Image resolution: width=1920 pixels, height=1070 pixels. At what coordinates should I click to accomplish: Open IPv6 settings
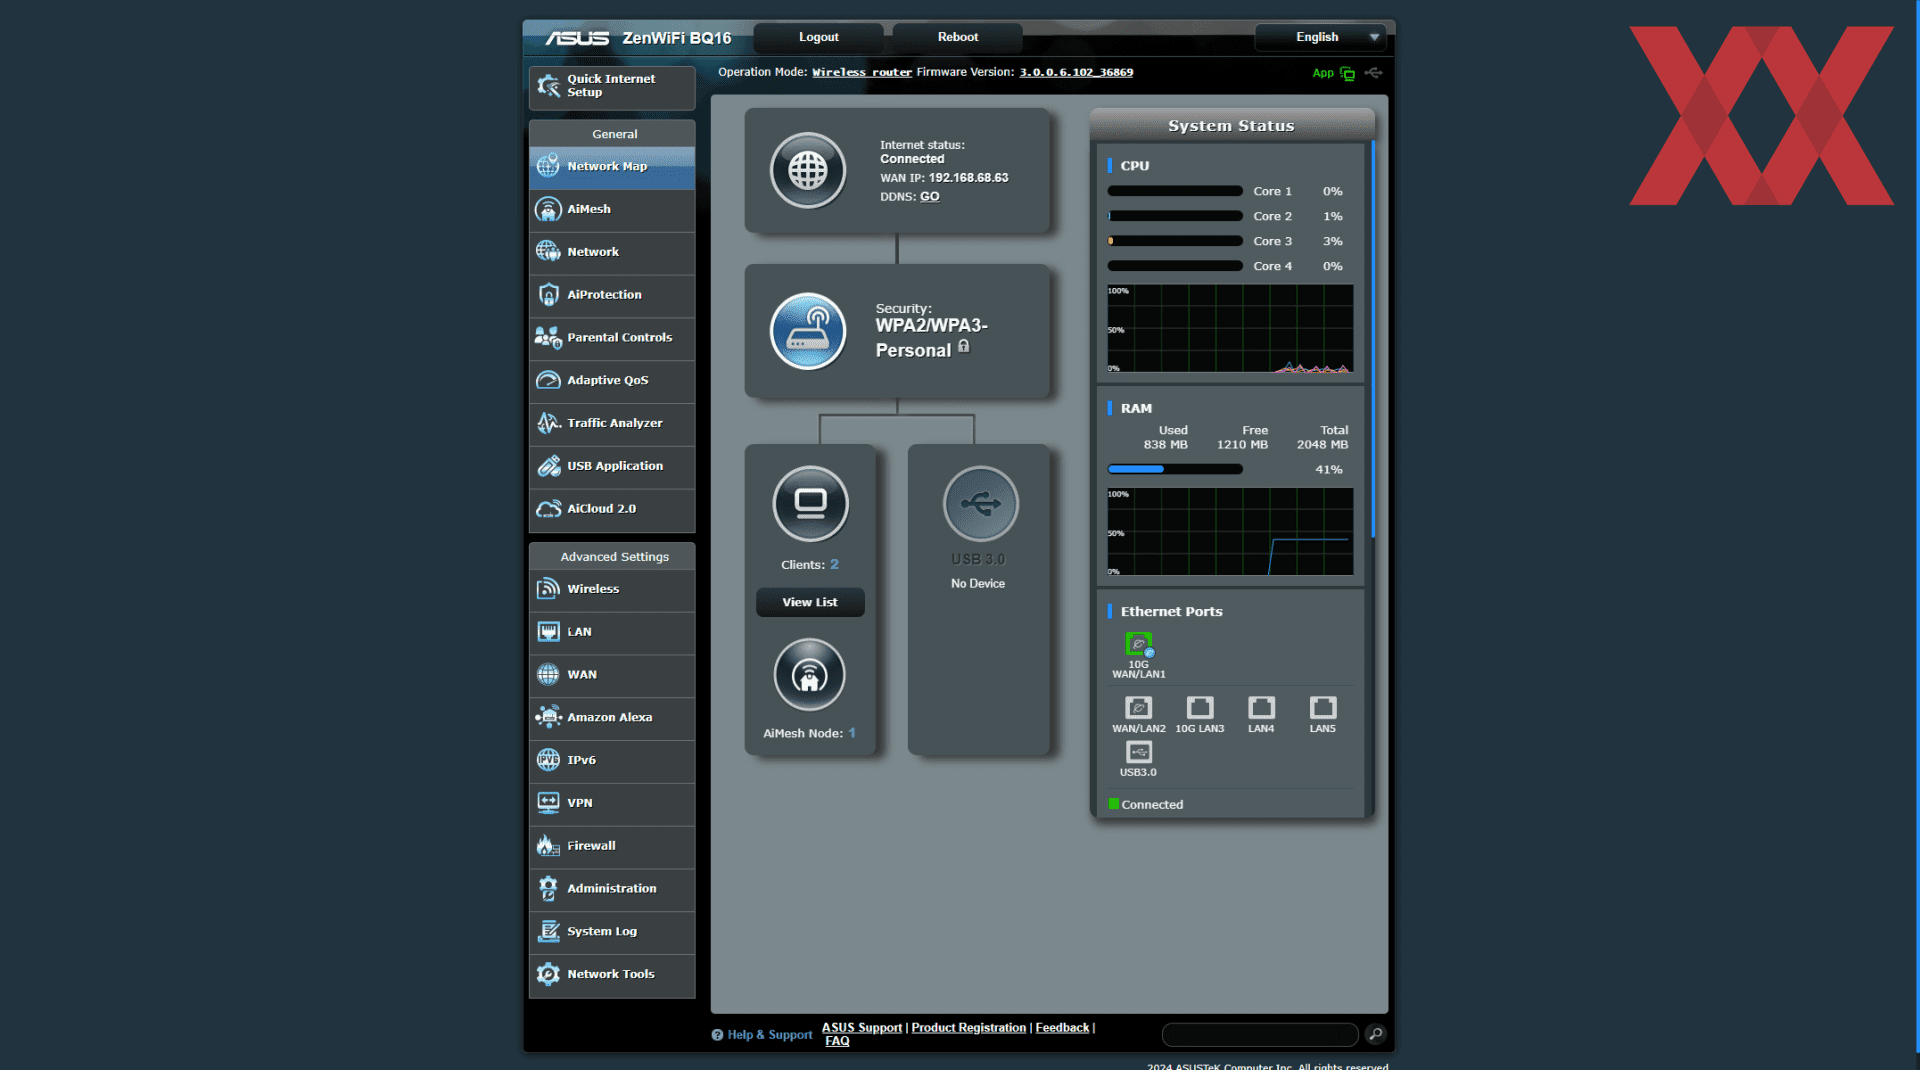612,760
